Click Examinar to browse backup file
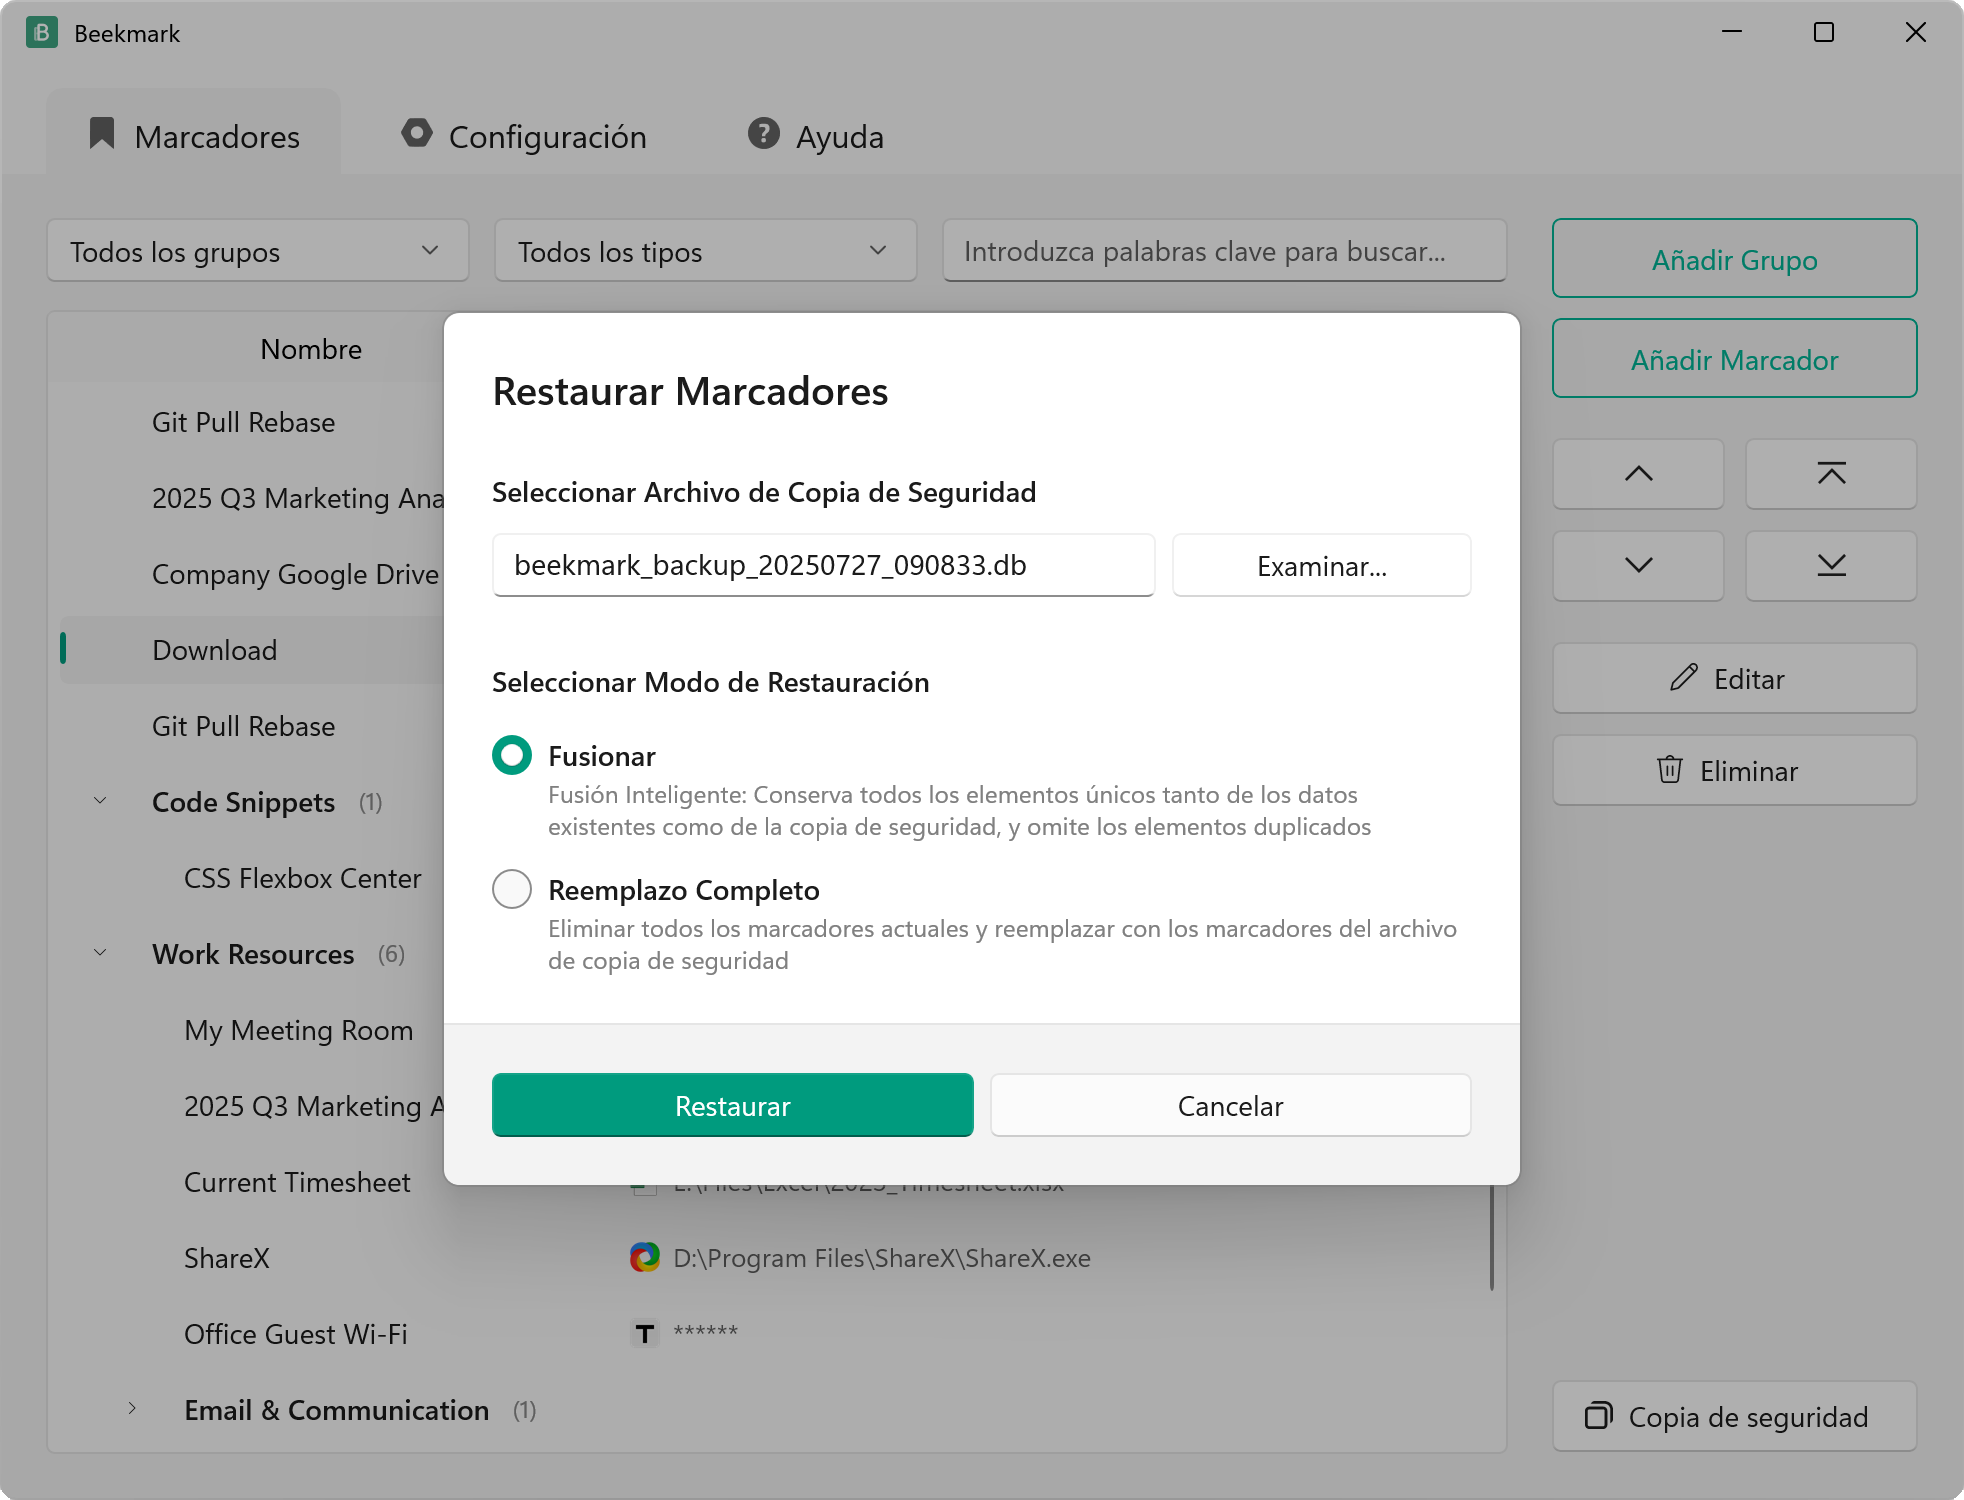This screenshot has width=1964, height=1500. (1321, 566)
